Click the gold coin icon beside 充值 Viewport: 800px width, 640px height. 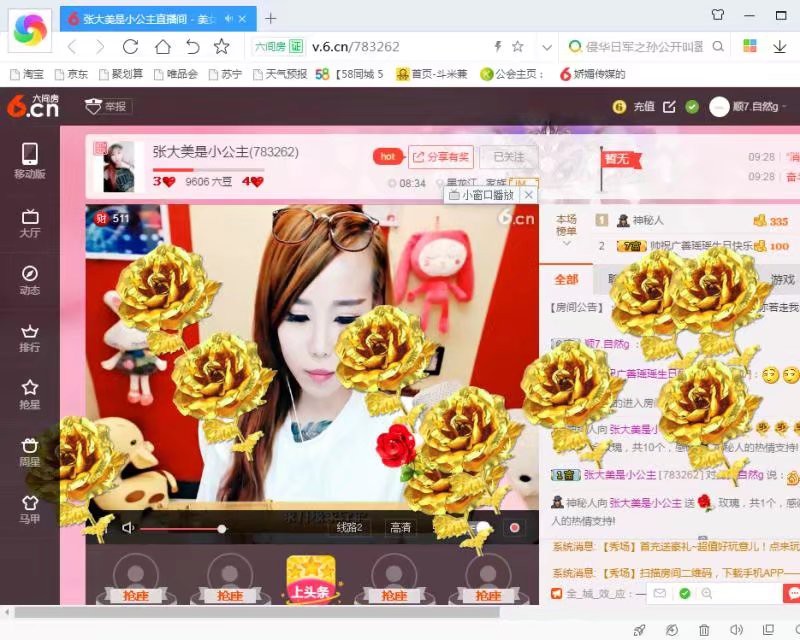tap(619, 107)
